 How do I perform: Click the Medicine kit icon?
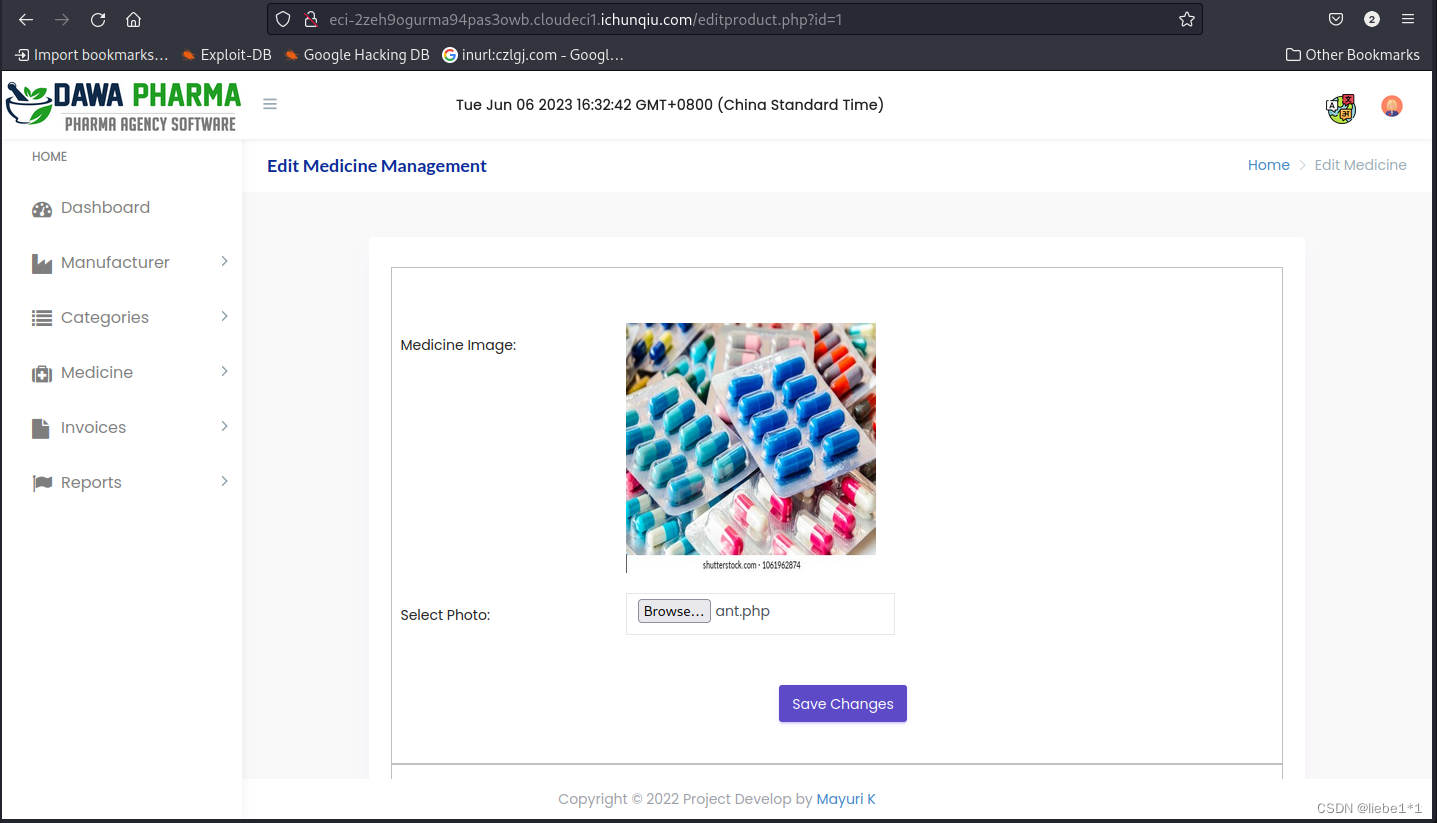[42, 373]
